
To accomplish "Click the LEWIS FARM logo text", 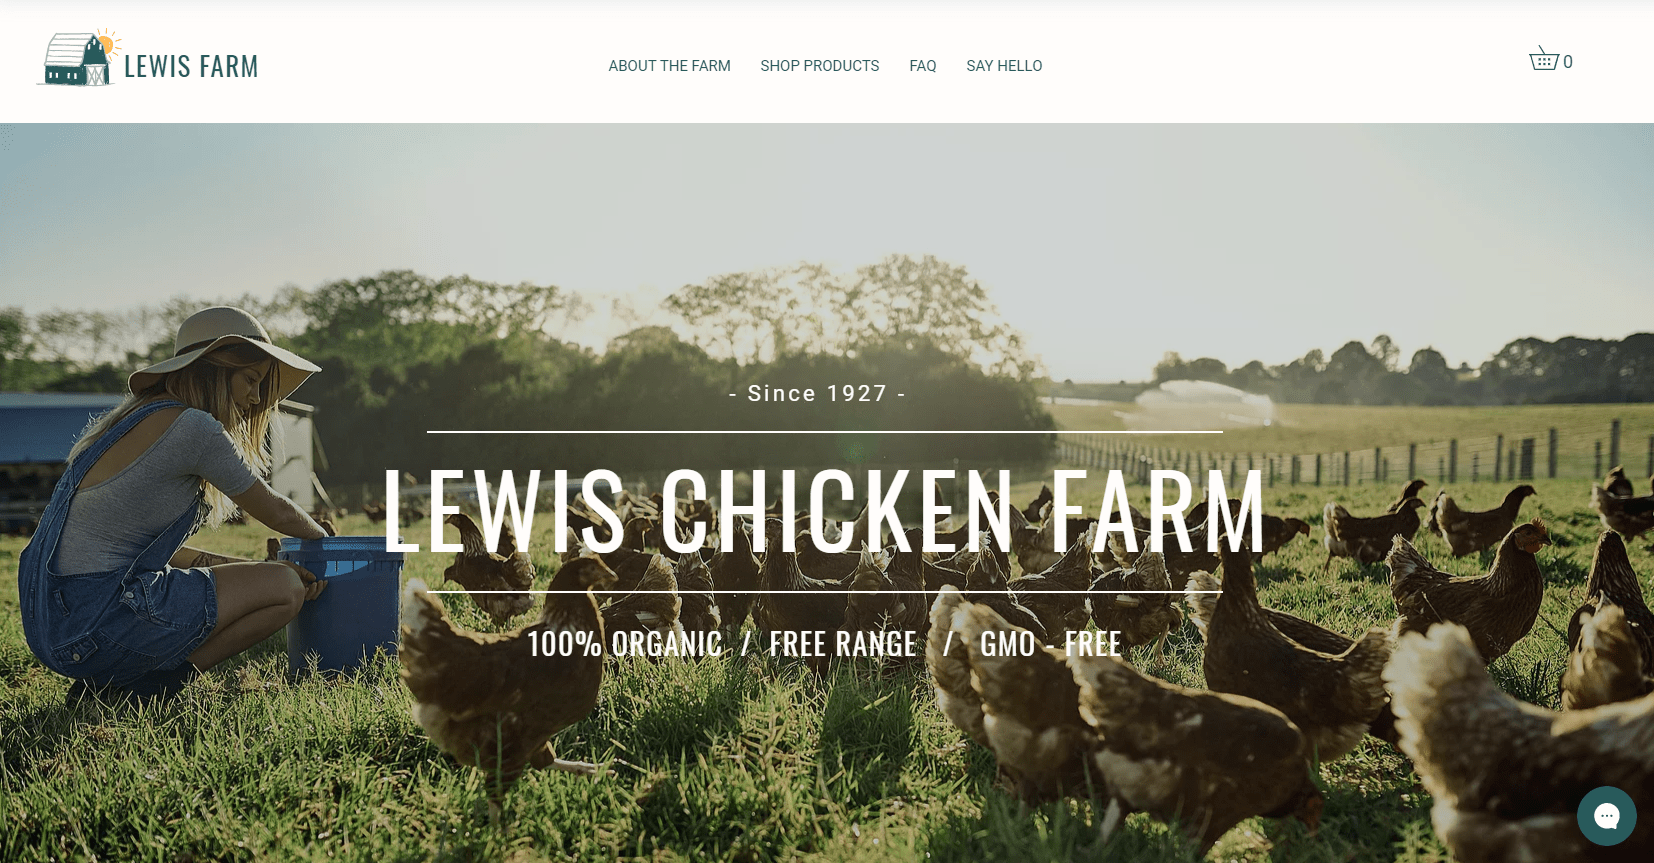I will coord(191,67).
